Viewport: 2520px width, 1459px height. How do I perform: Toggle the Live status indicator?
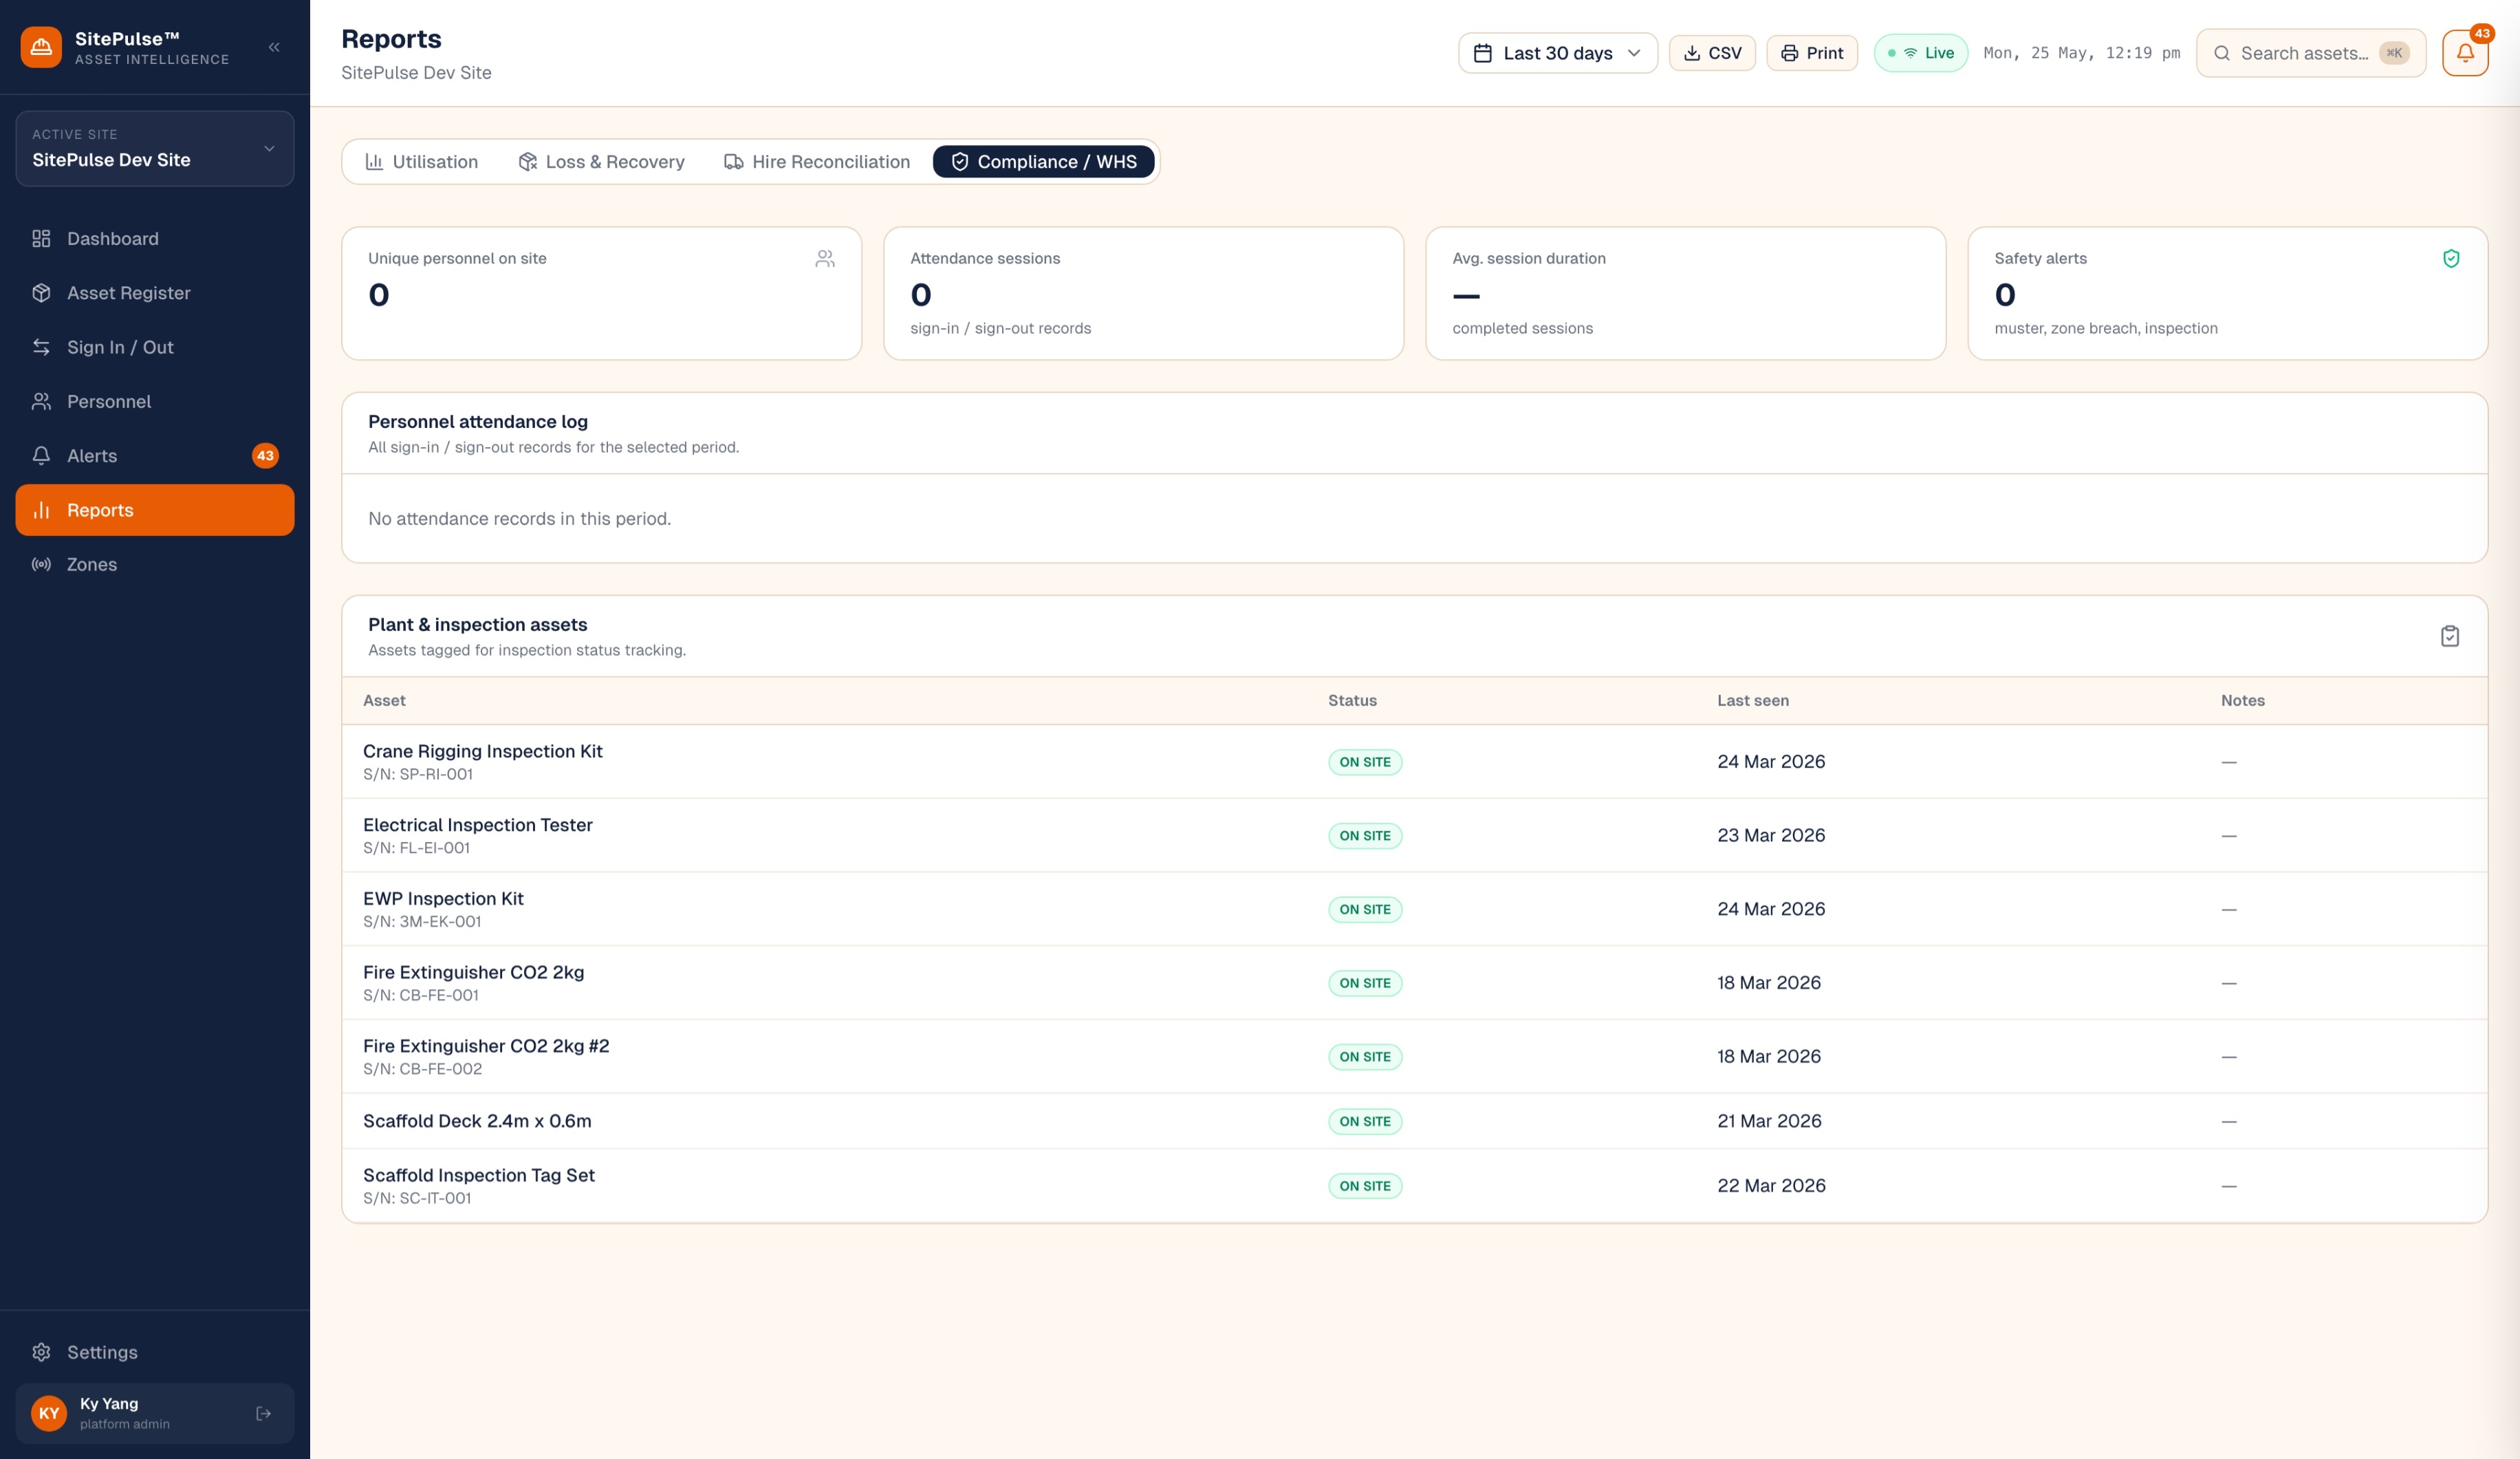(1920, 53)
